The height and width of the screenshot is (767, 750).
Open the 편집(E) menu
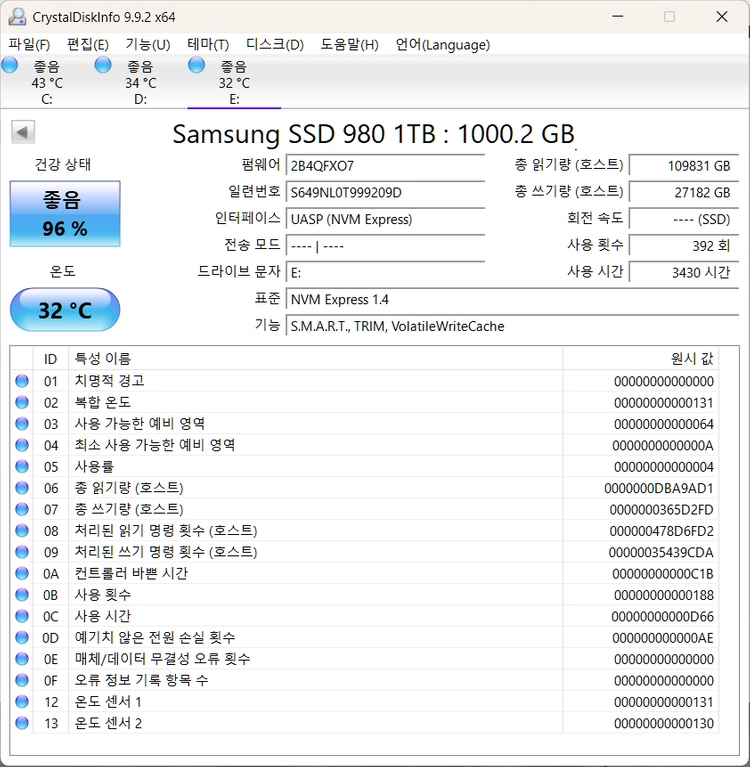(88, 45)
